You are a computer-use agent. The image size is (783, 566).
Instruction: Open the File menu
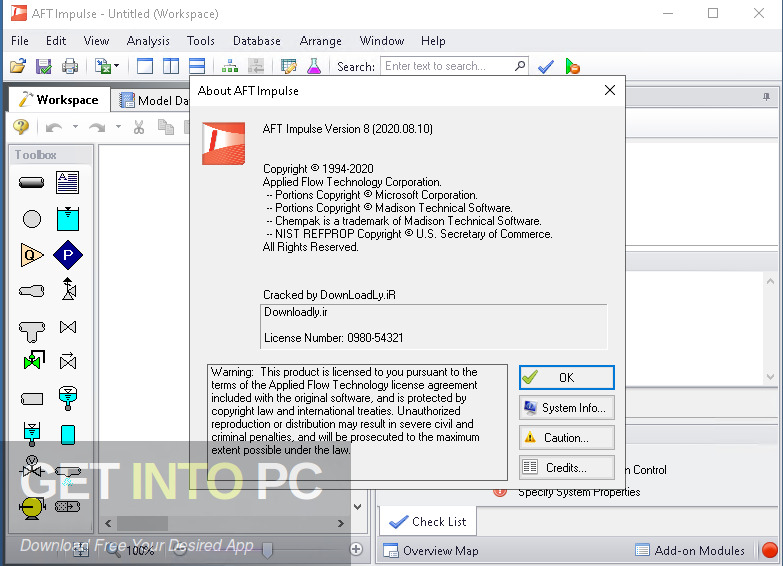(19, 41)
